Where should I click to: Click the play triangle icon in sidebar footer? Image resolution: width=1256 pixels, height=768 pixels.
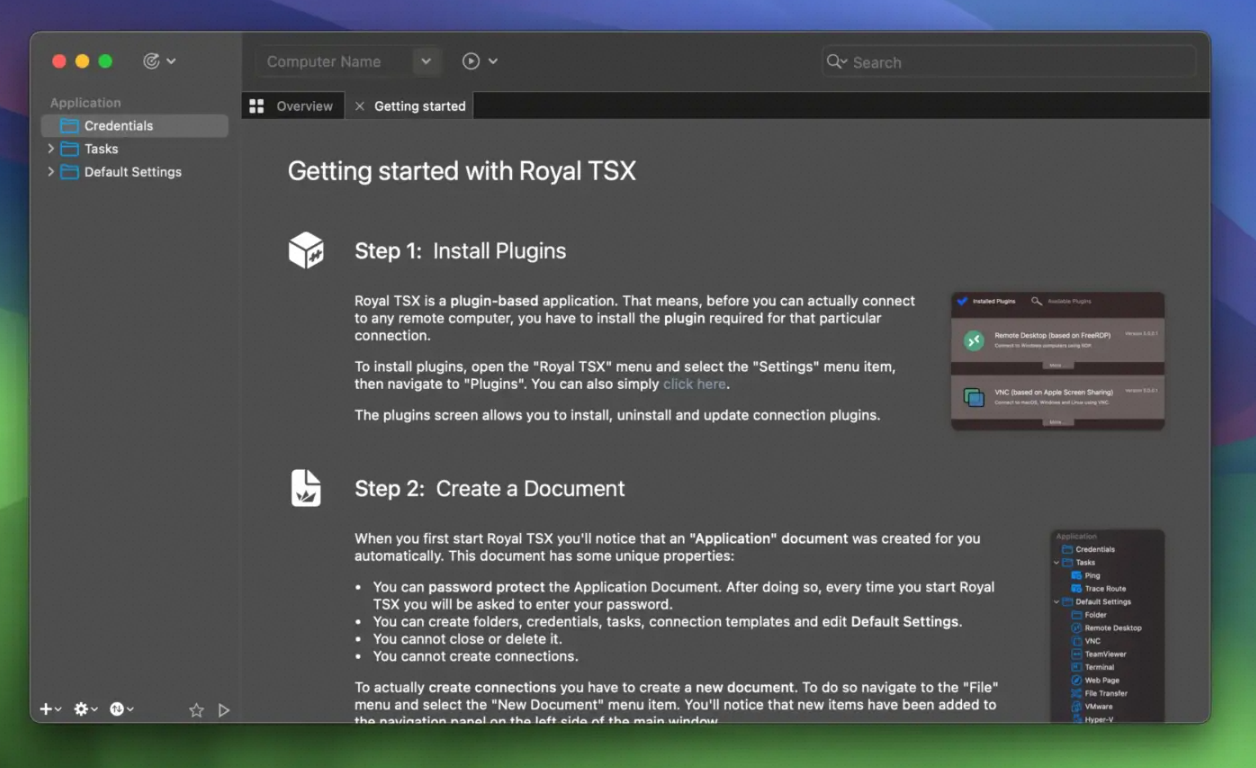coord(224,710)
